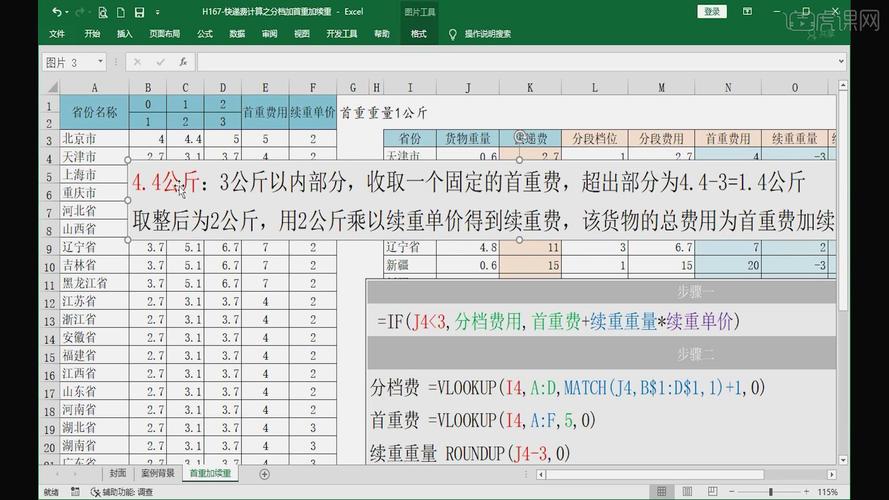Open the 审阅 ribbon tab
Screen dimensions: 889x500
click(x=269, y=34)
